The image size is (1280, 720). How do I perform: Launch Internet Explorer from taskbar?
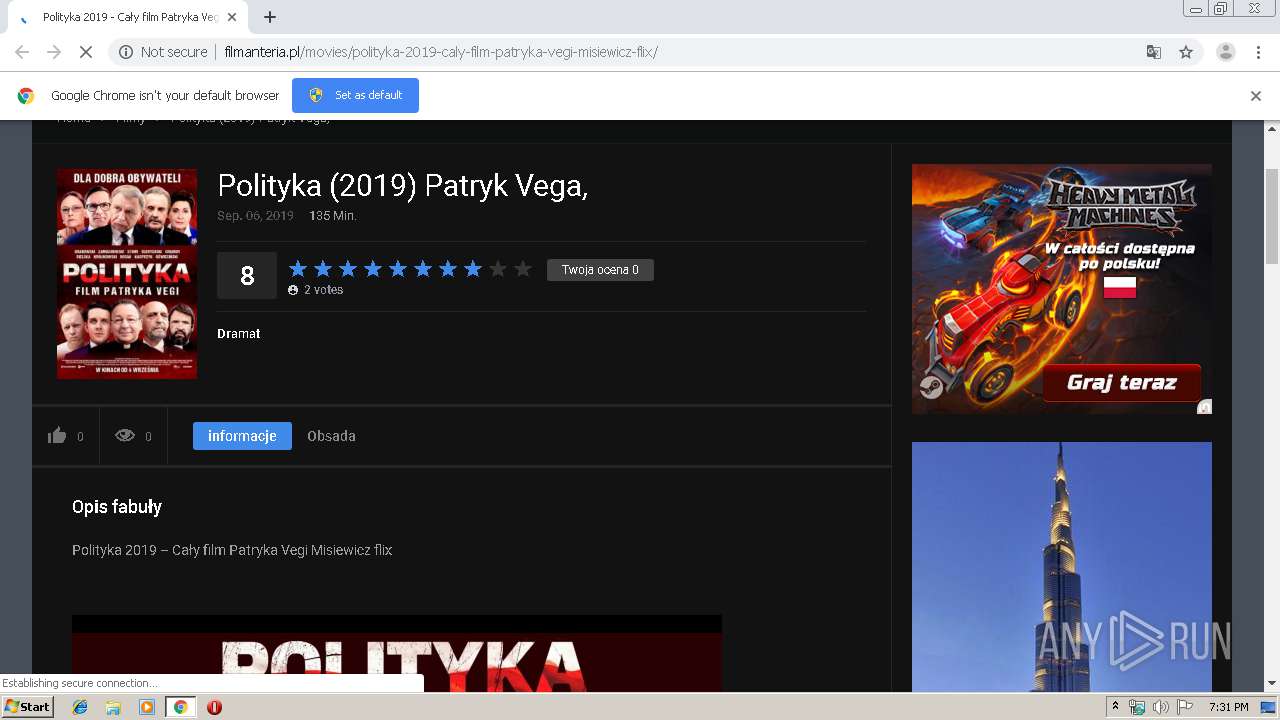(x=80, y=707)
